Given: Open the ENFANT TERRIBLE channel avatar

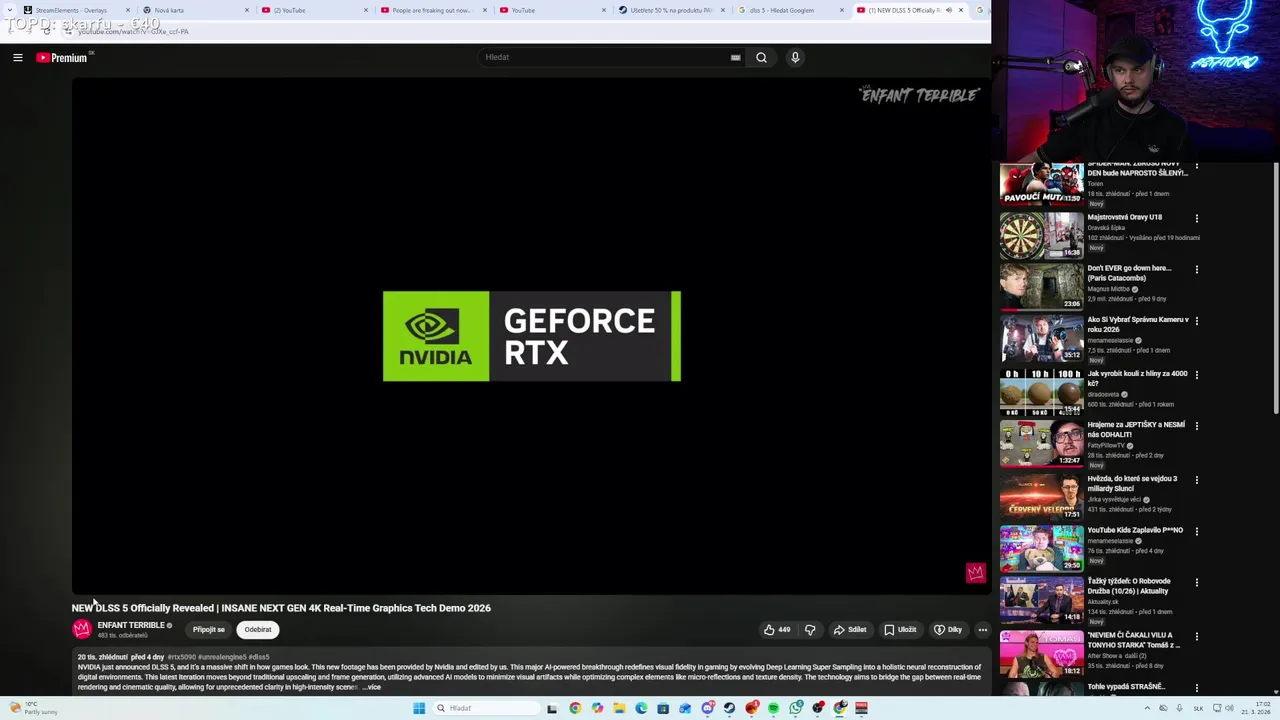Looking at the screenshot, I should (82, 629).
